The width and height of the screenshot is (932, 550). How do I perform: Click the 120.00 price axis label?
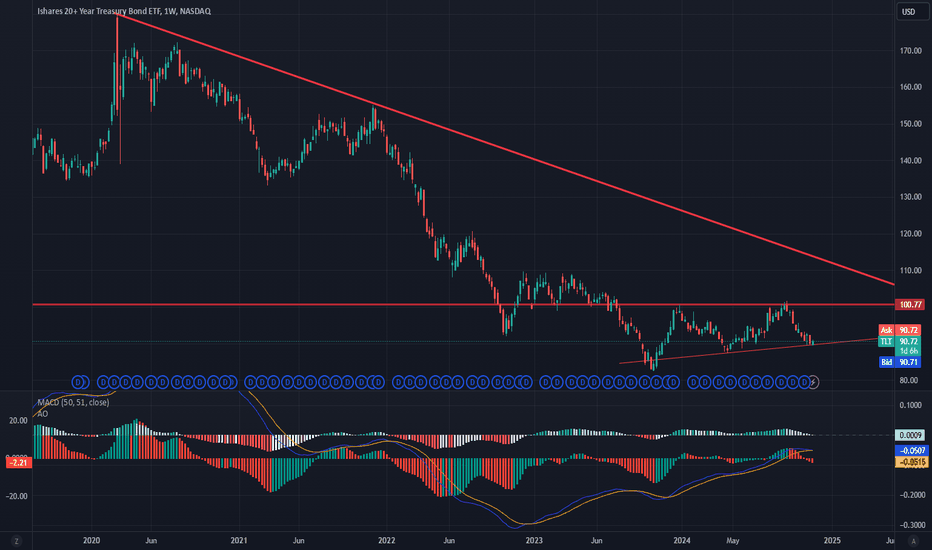pos(910,234)
